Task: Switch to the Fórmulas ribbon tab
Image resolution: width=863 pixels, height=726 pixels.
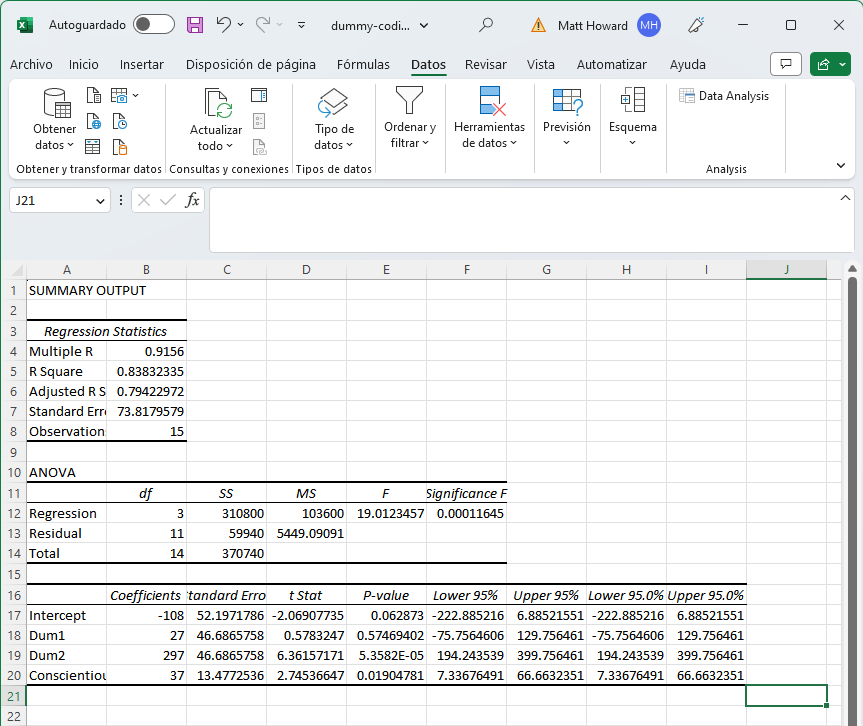Action: (x=363, y=64)
